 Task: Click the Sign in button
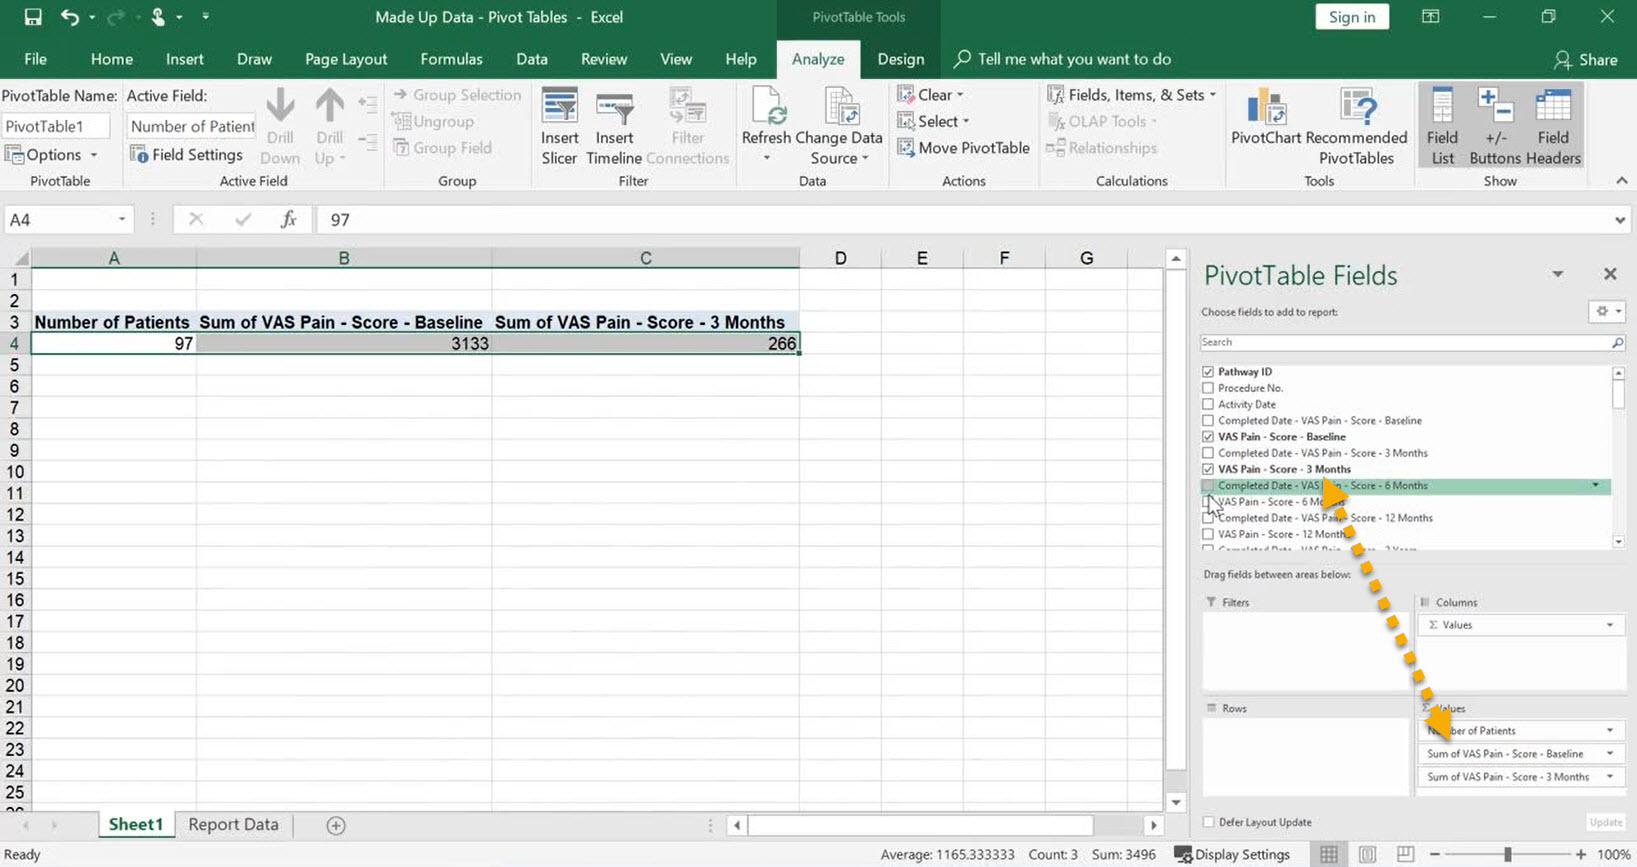(x=1352, y=17)
